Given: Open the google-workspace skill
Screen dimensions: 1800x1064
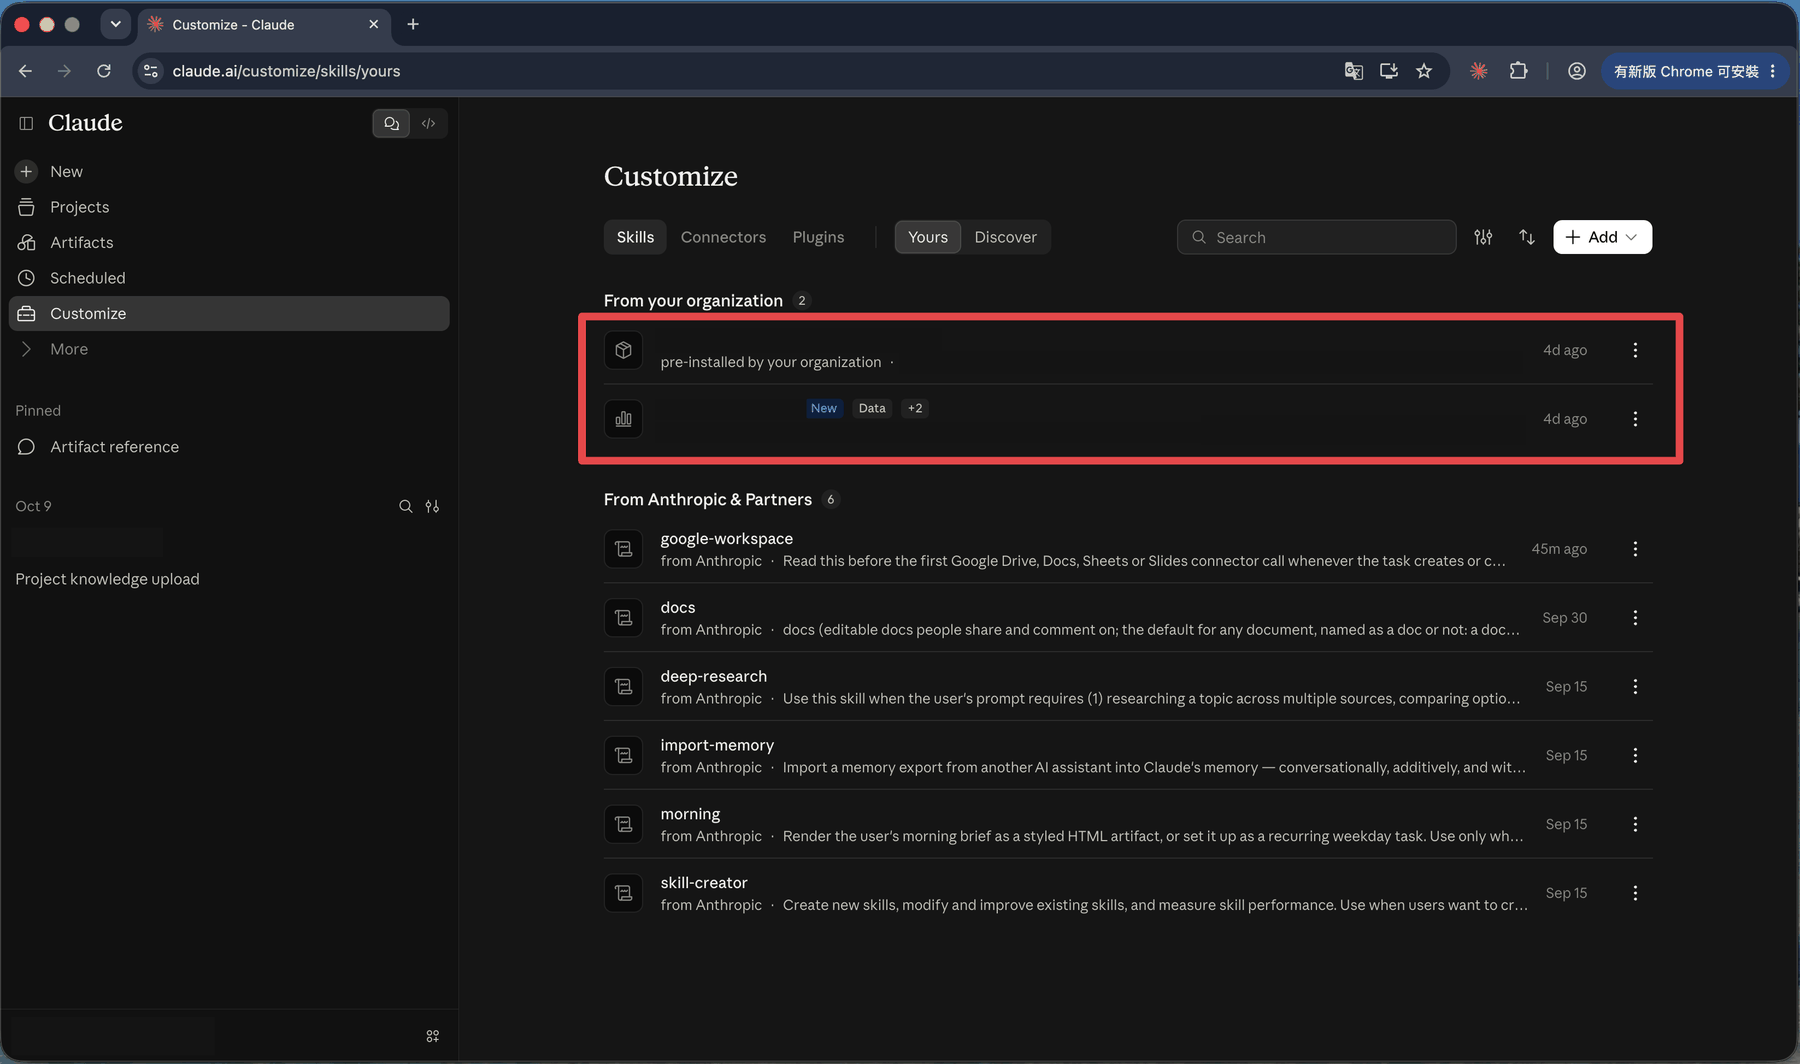Looking at the screenshot, I should [1128, 549].
